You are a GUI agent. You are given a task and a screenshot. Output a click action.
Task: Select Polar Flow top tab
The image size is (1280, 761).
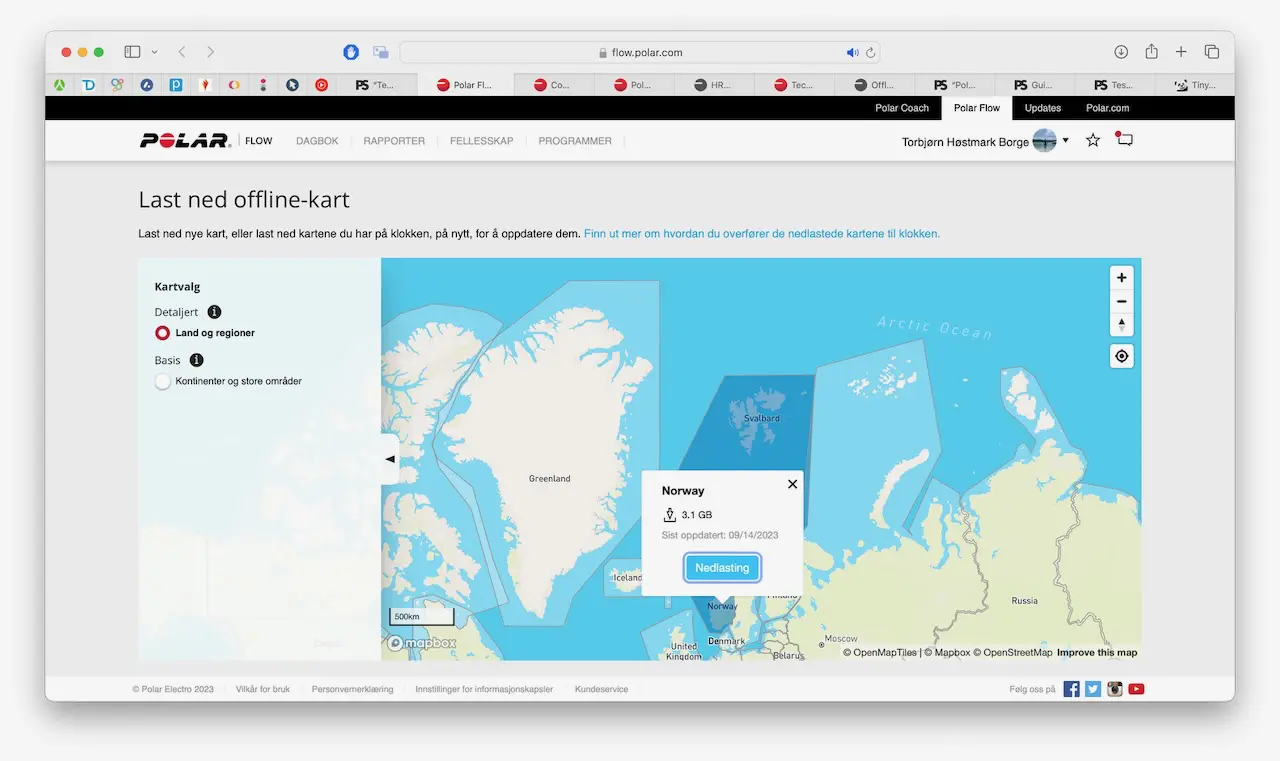[977, 108]
